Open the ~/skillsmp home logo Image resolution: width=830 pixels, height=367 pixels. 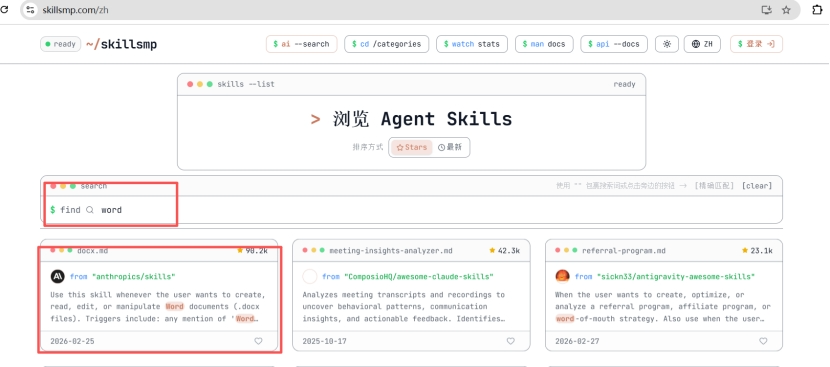tap(121, 44)
